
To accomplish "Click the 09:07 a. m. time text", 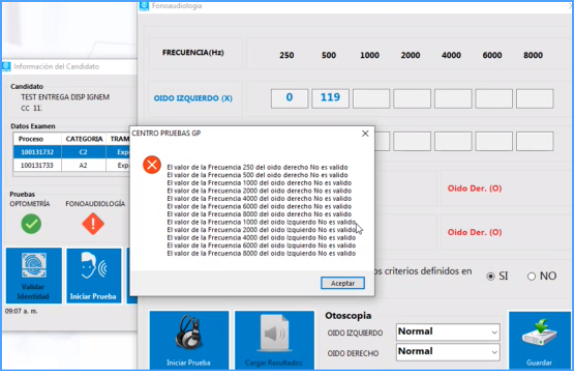I will pyautogui.click(x=21, y=311).
